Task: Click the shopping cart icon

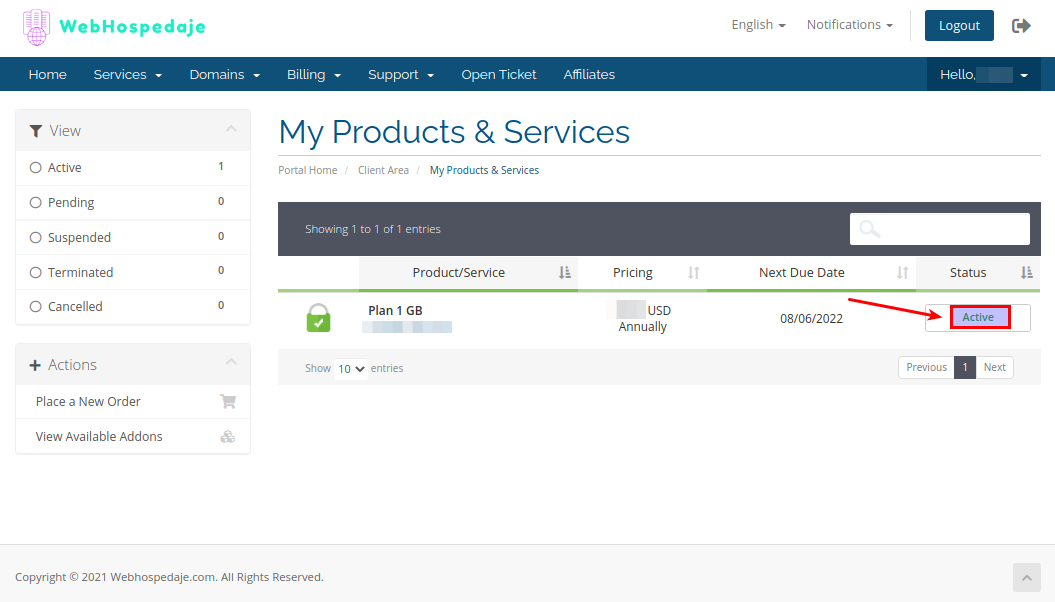Action: (x=228, y=402)
